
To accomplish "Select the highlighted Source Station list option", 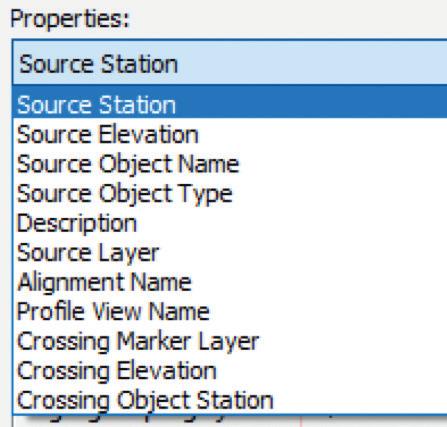I will click(x=230, y=105).
